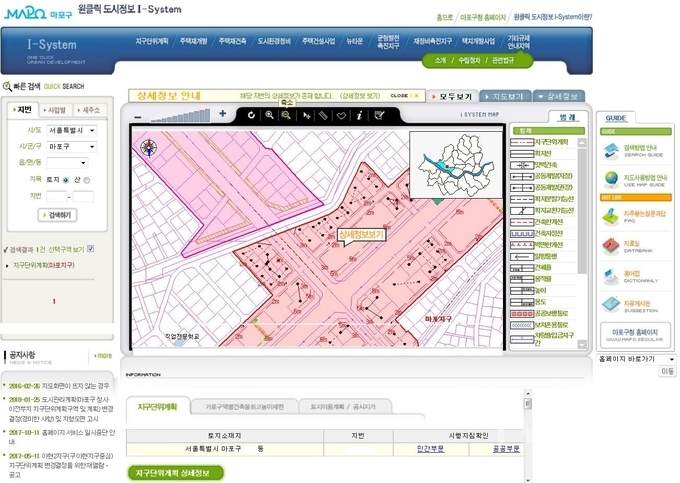Click the 지구단위계획 상세정보 green button

[175, 473]
